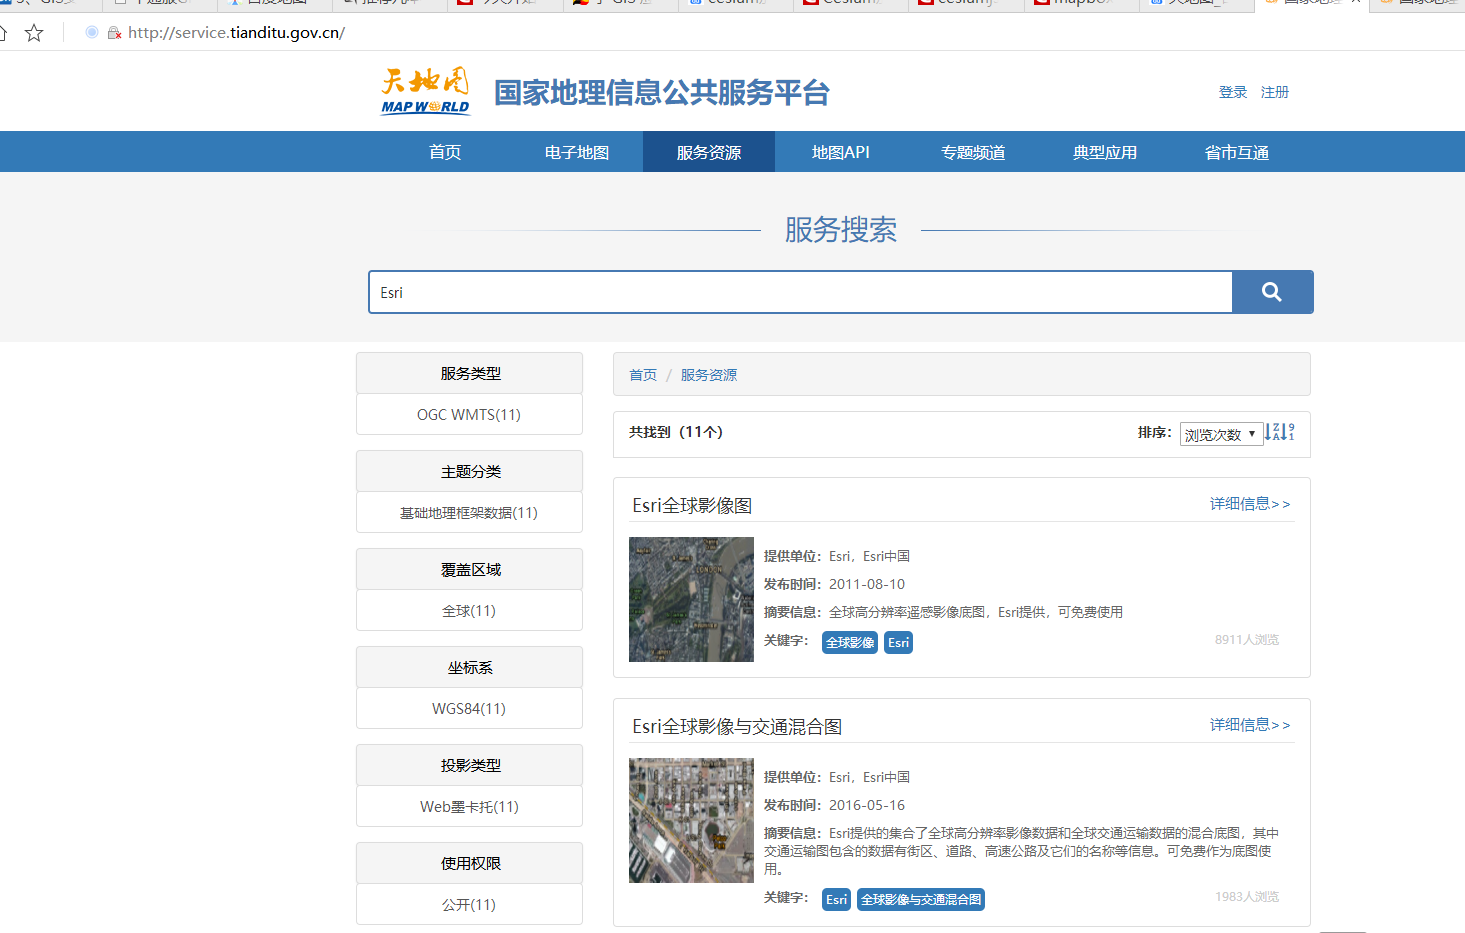Click 服务资源 in the breadcrumb

709,375
